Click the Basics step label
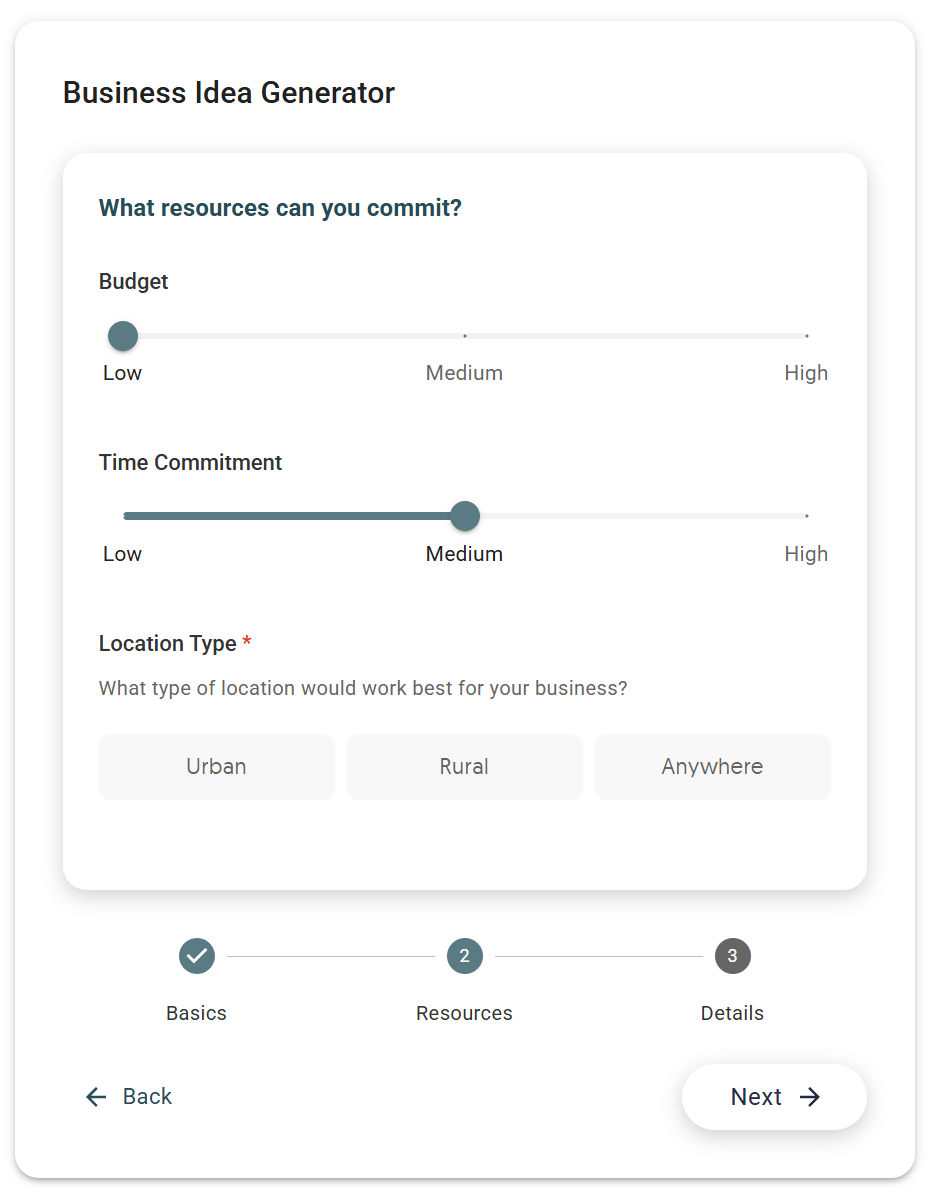 (x=197, y=1013)
